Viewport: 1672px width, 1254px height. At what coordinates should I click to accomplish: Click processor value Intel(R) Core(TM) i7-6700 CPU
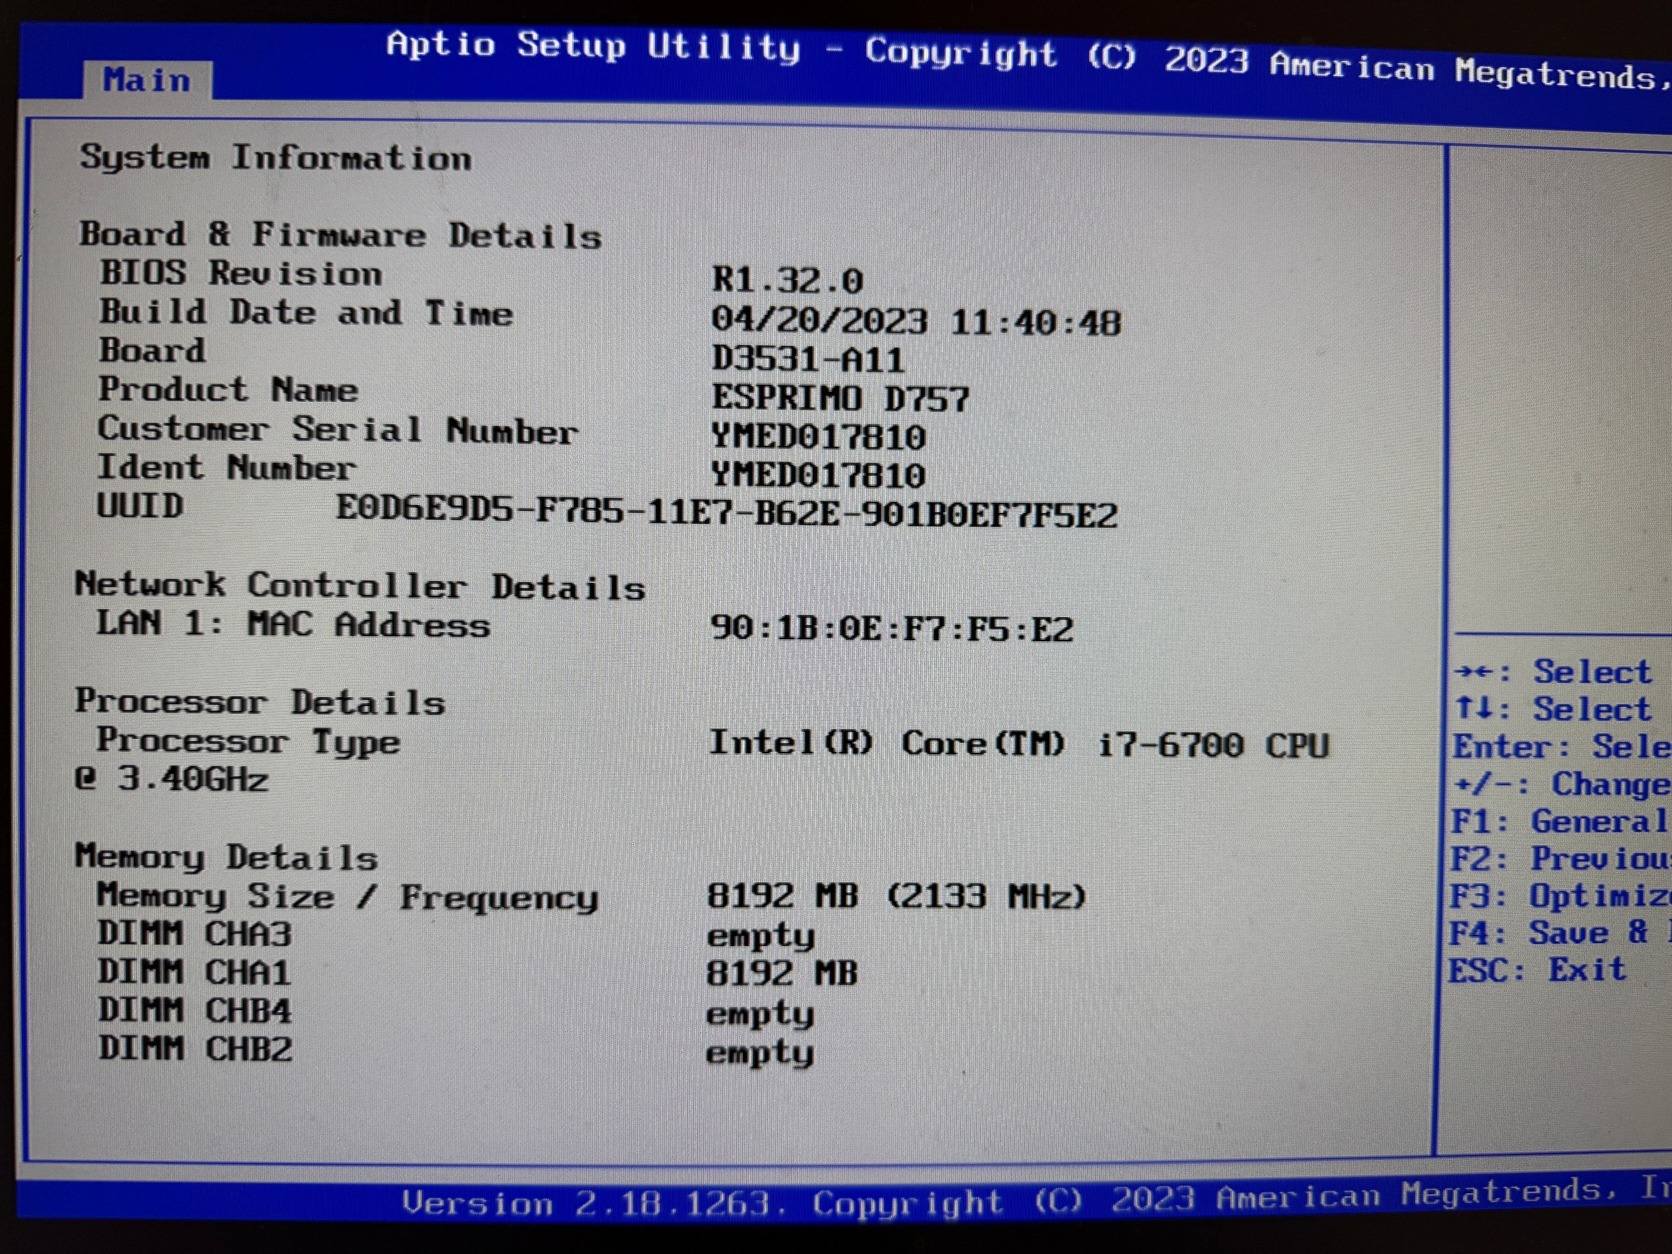coord(1019,744)
